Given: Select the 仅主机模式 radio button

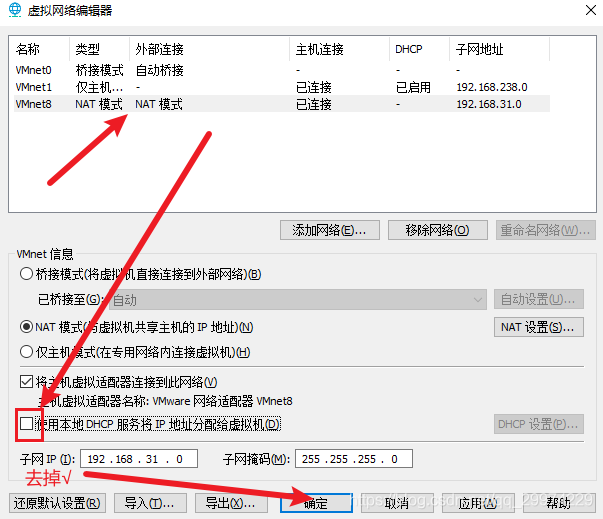Looking at the screenshot, I should pos(26,352).
